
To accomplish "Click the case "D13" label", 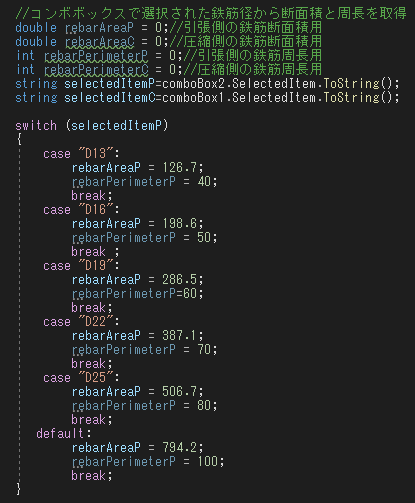I will pos(81,154).
